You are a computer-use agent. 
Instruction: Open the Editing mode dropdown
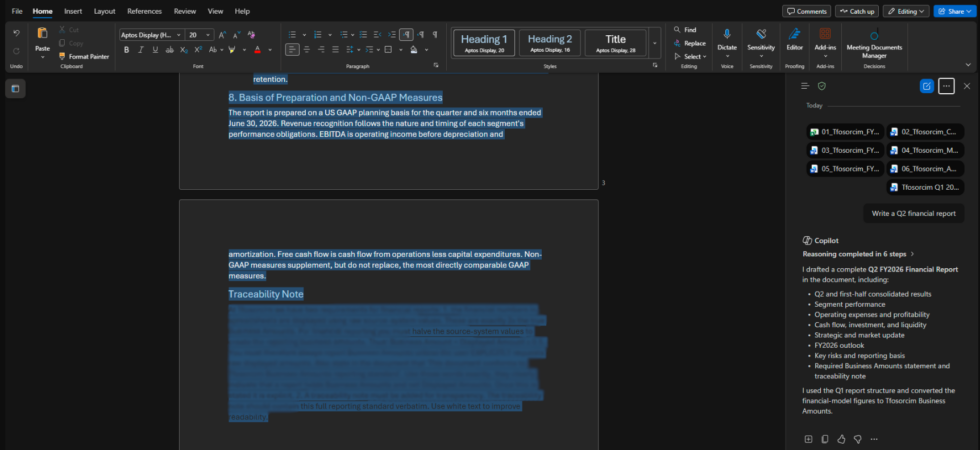coord(906,11)
